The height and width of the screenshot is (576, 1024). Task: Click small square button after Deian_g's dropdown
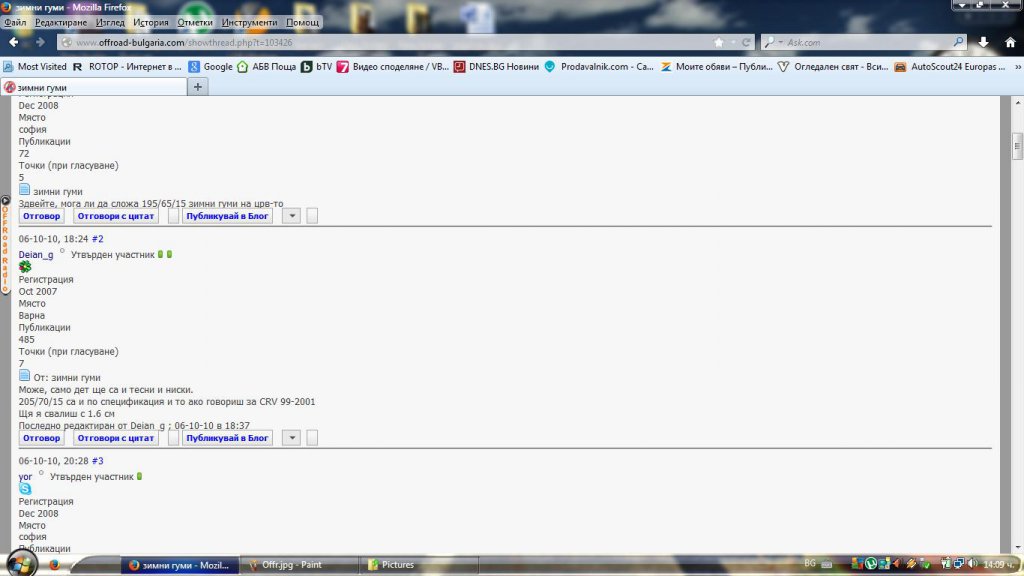(x=312, y=438)
